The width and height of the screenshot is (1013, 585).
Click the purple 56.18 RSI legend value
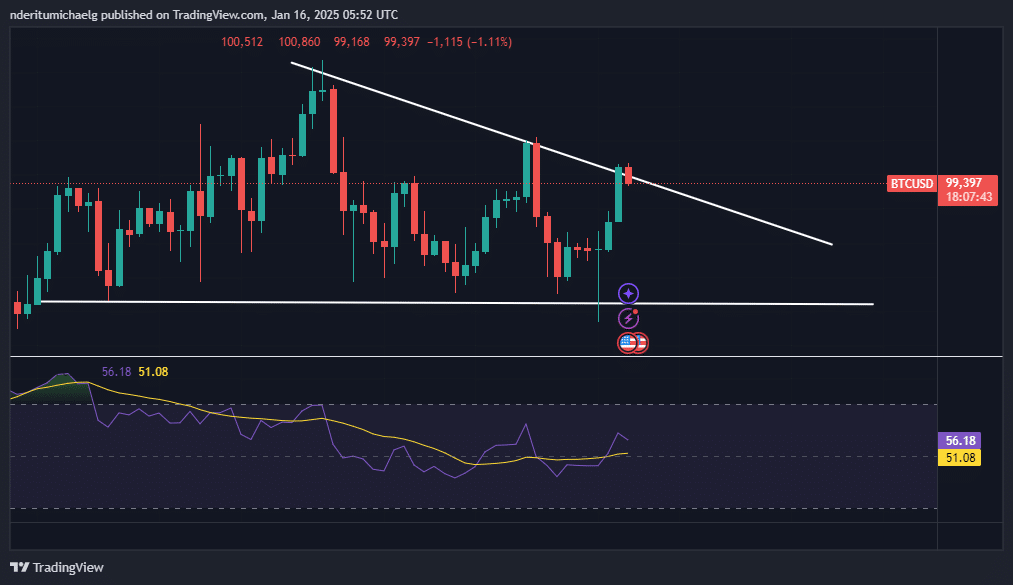point(117,372)
